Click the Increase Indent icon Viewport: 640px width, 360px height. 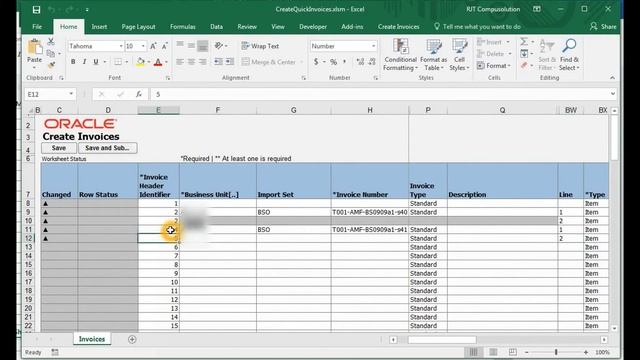[x=230, y=62]
